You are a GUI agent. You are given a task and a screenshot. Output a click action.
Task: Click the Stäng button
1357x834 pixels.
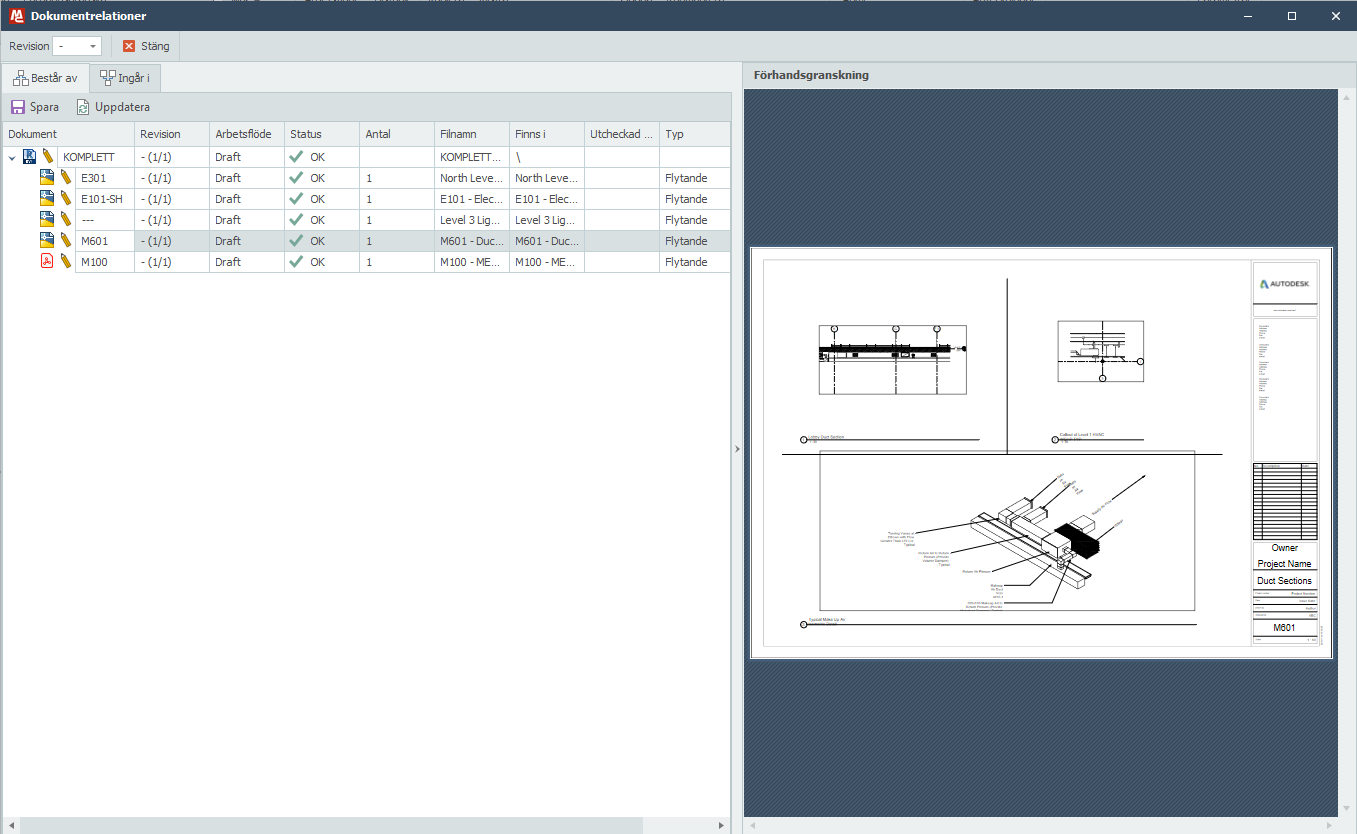click(146, 46)
